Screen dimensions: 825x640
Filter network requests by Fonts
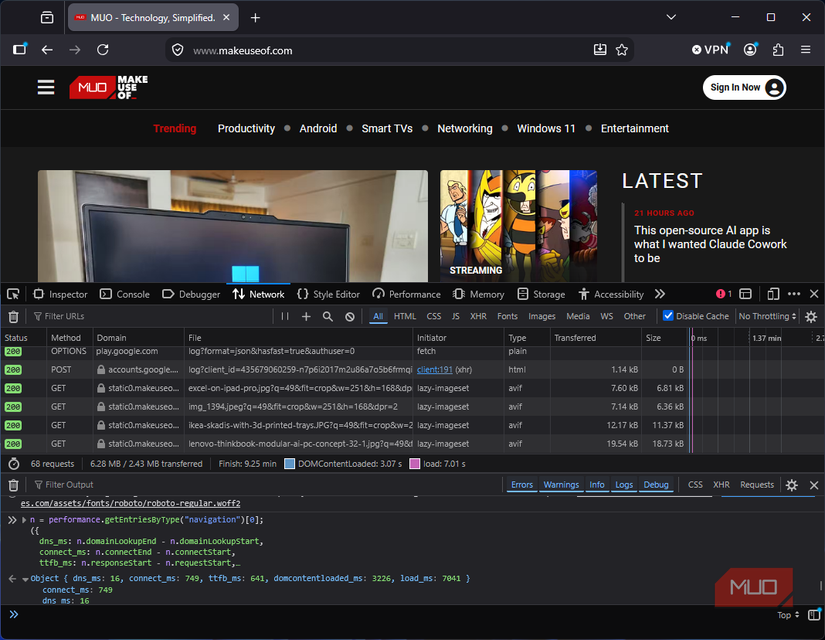click(507, 316)
